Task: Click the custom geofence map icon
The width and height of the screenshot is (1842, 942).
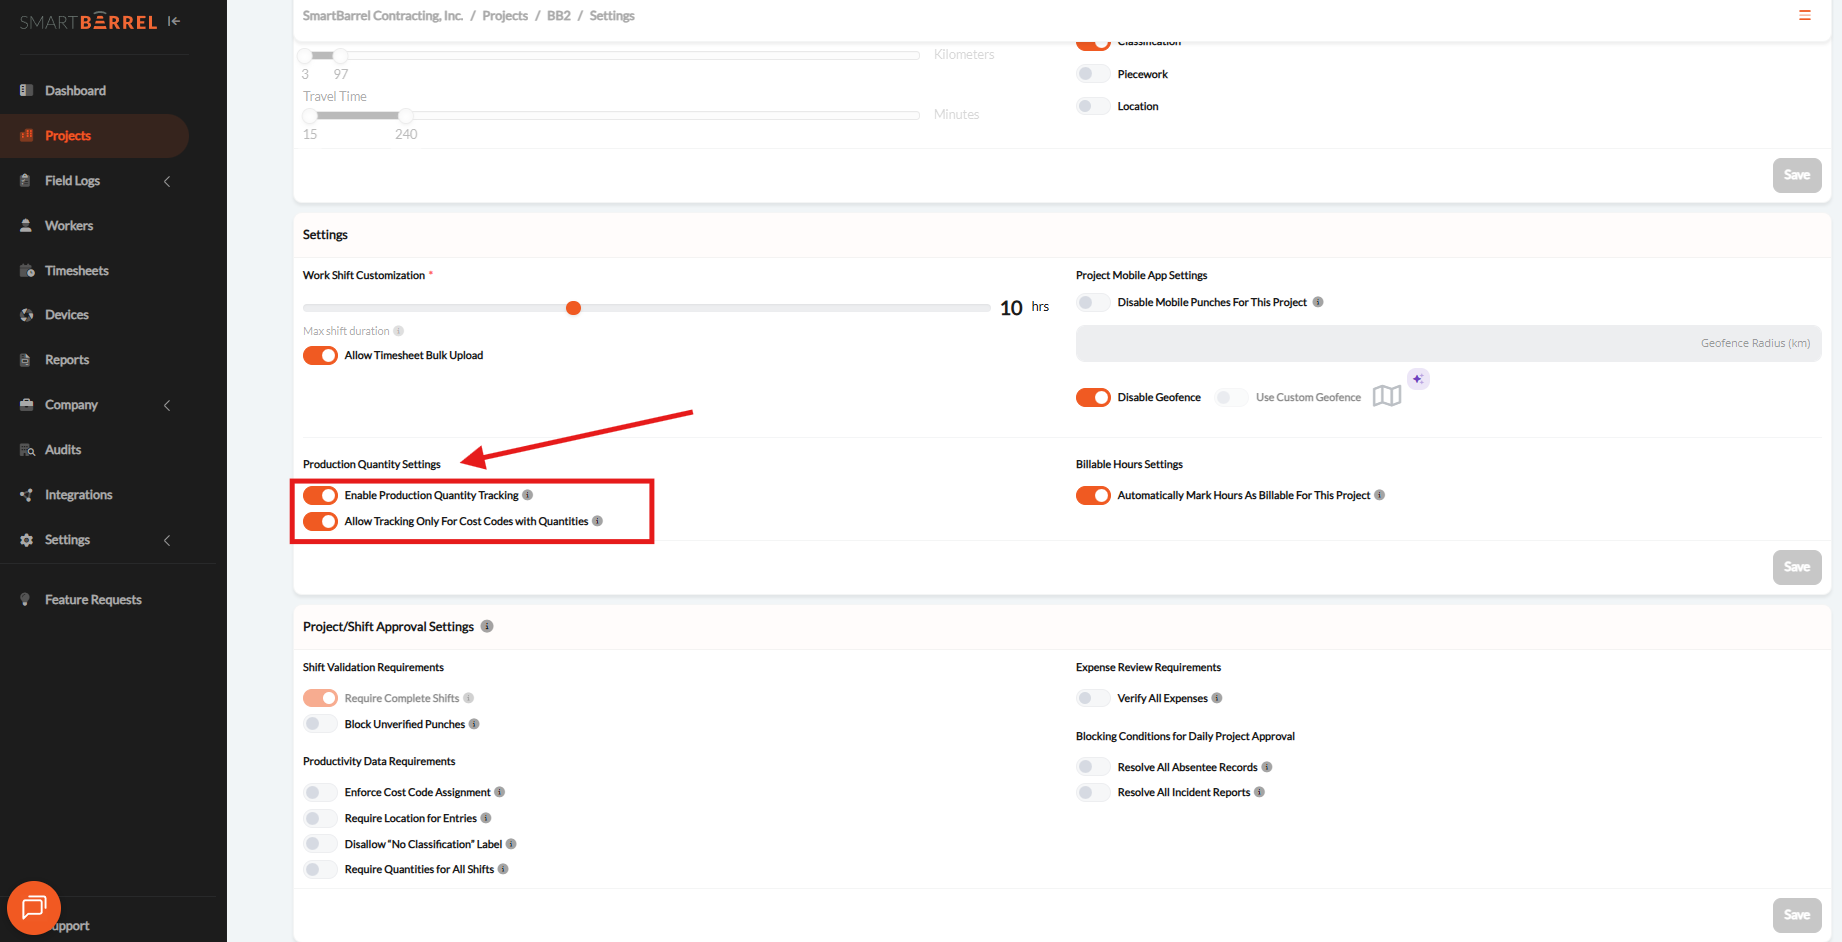Action: [x=1386, y=397]
